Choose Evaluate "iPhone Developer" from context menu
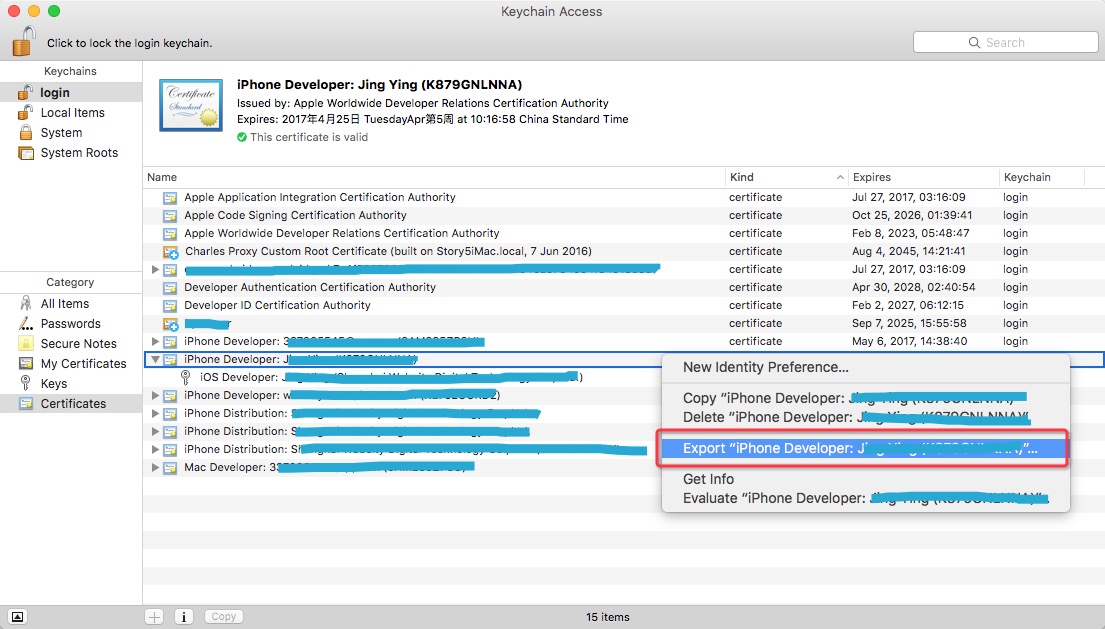The width and height of the screenshot is (1105, 629). tap(865, 498)
